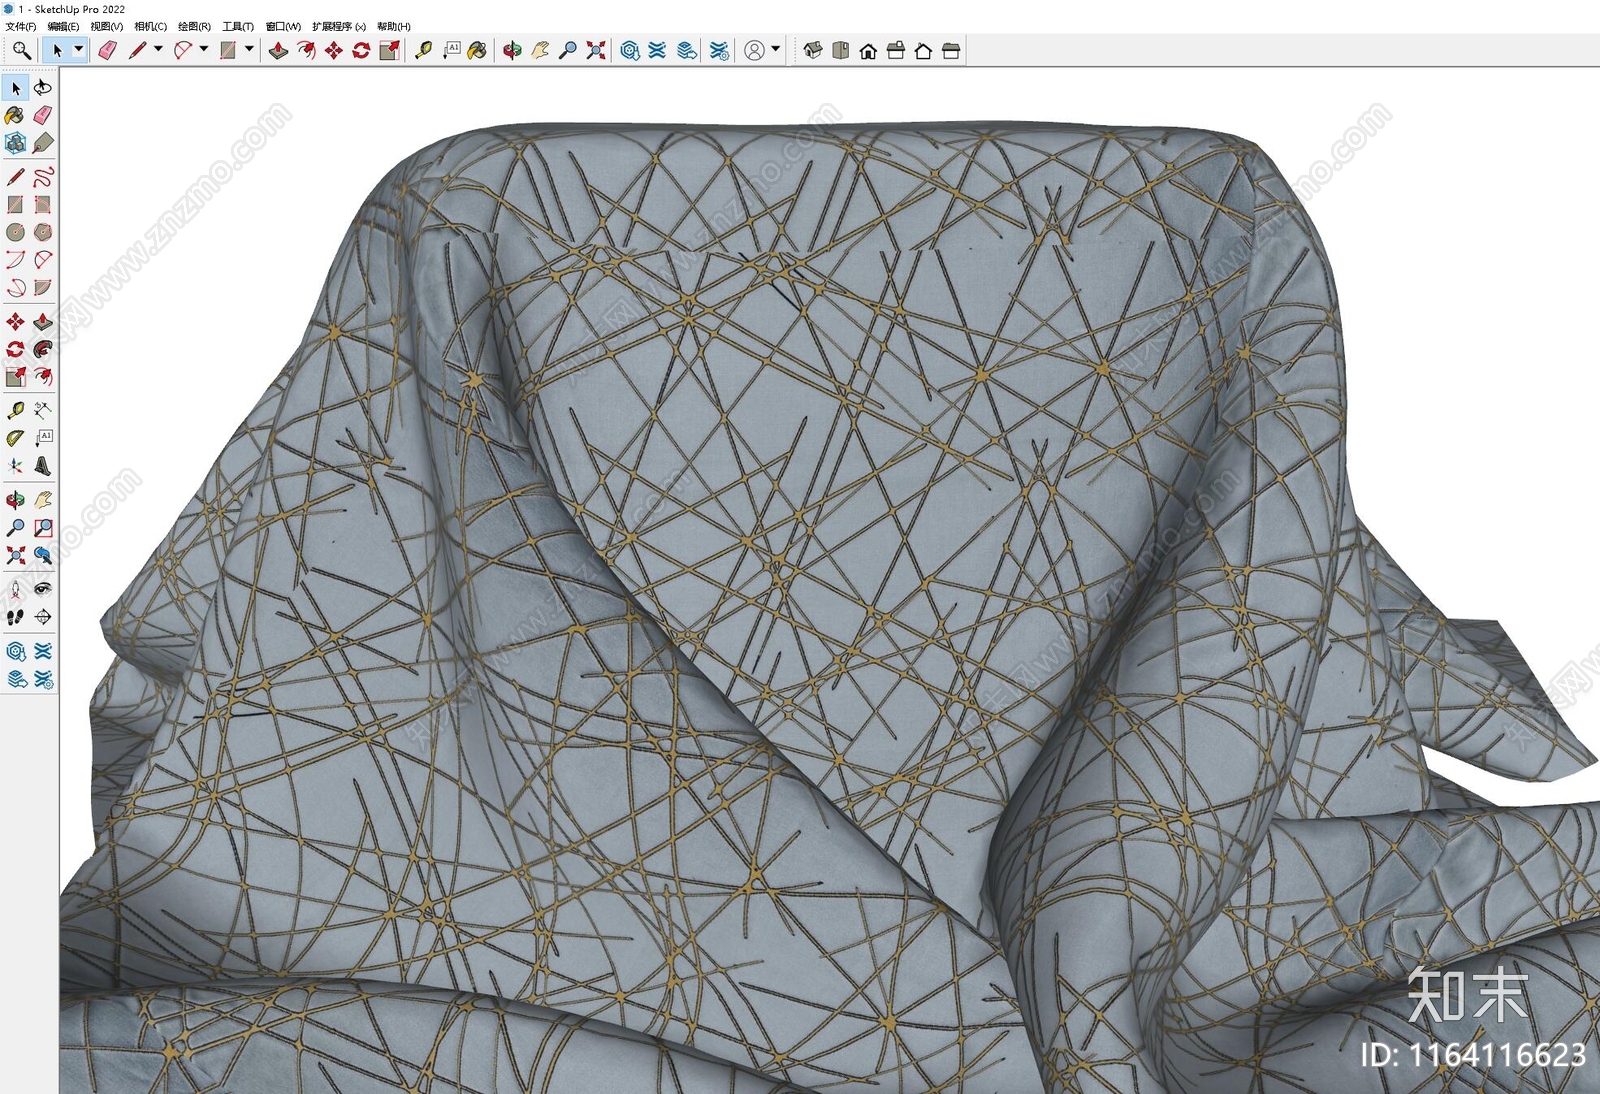
Task: Expand the Line tool dropdown arrow
Action: point(158,50)
